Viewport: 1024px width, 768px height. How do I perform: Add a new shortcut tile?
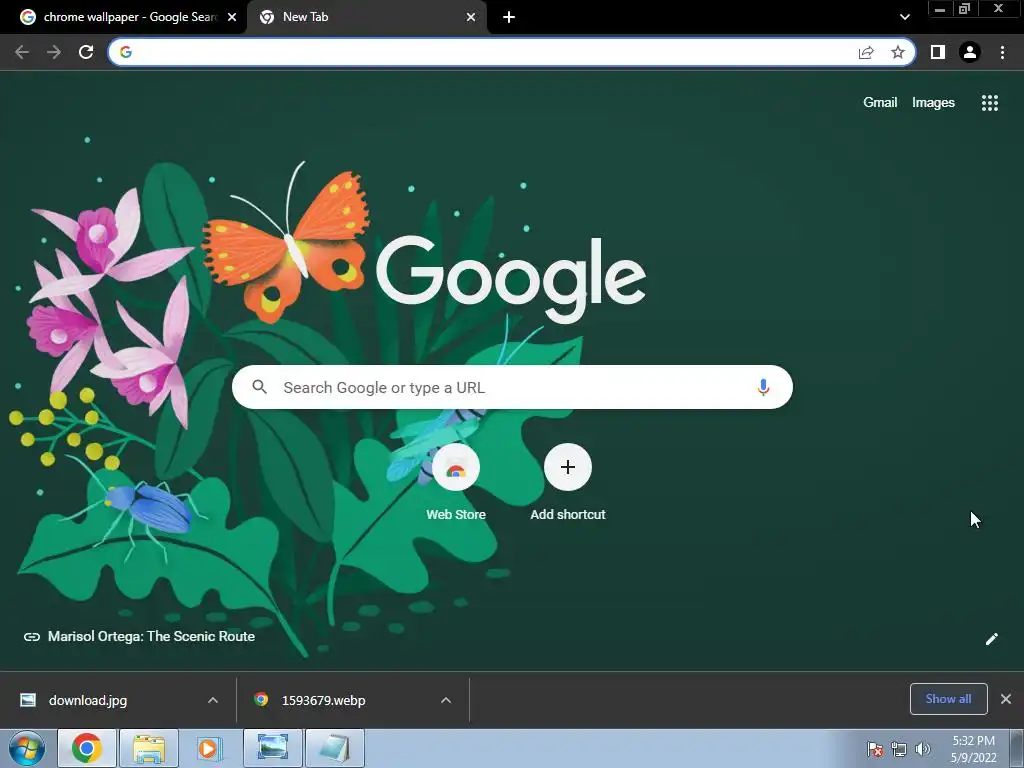coord(568,482)
